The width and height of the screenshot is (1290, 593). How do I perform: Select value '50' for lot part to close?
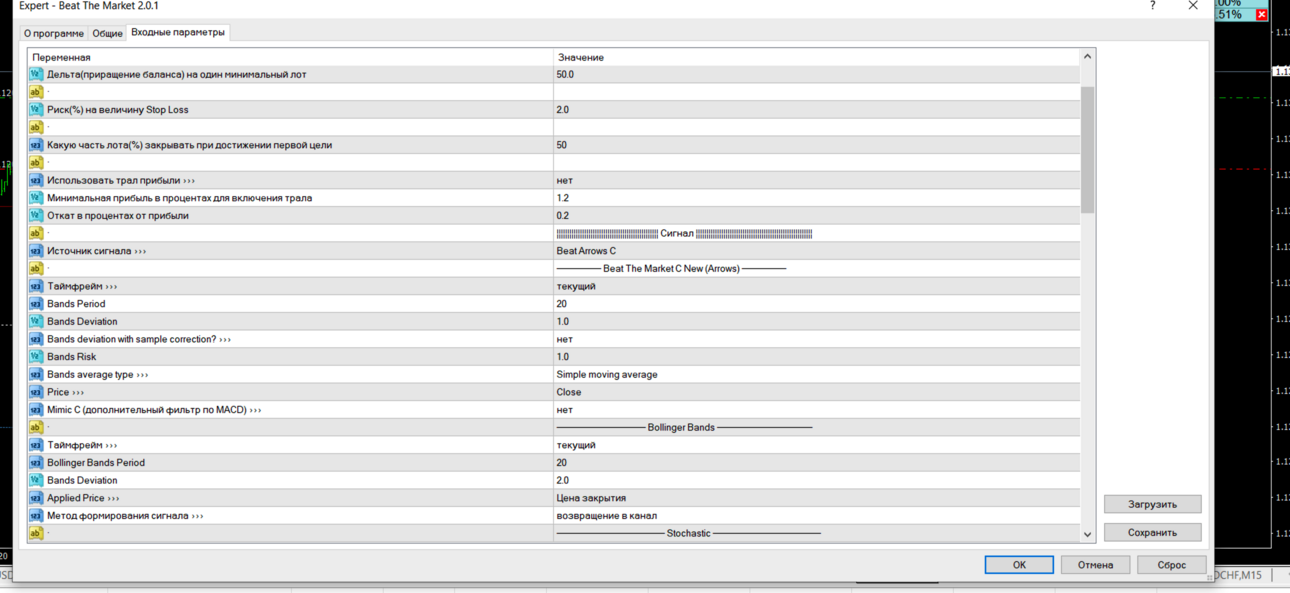817,145
